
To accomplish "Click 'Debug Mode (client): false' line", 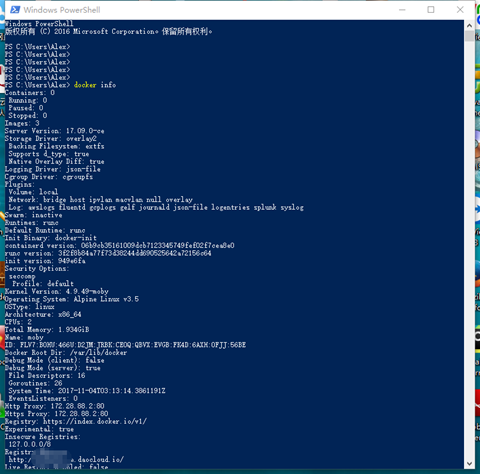I will (x=55, y=360).
